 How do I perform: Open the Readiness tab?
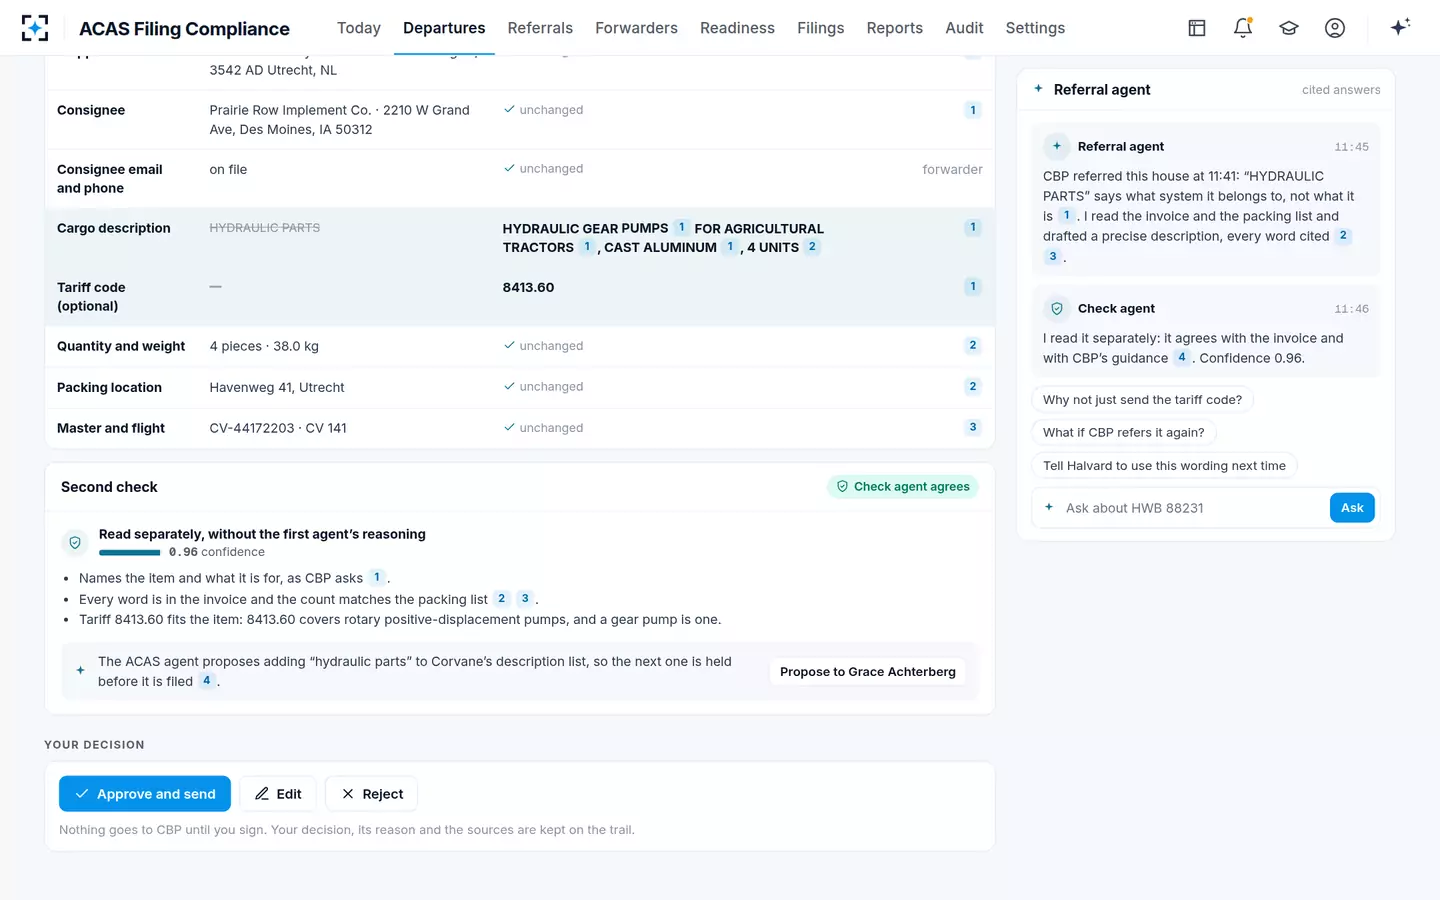[737, 28]
